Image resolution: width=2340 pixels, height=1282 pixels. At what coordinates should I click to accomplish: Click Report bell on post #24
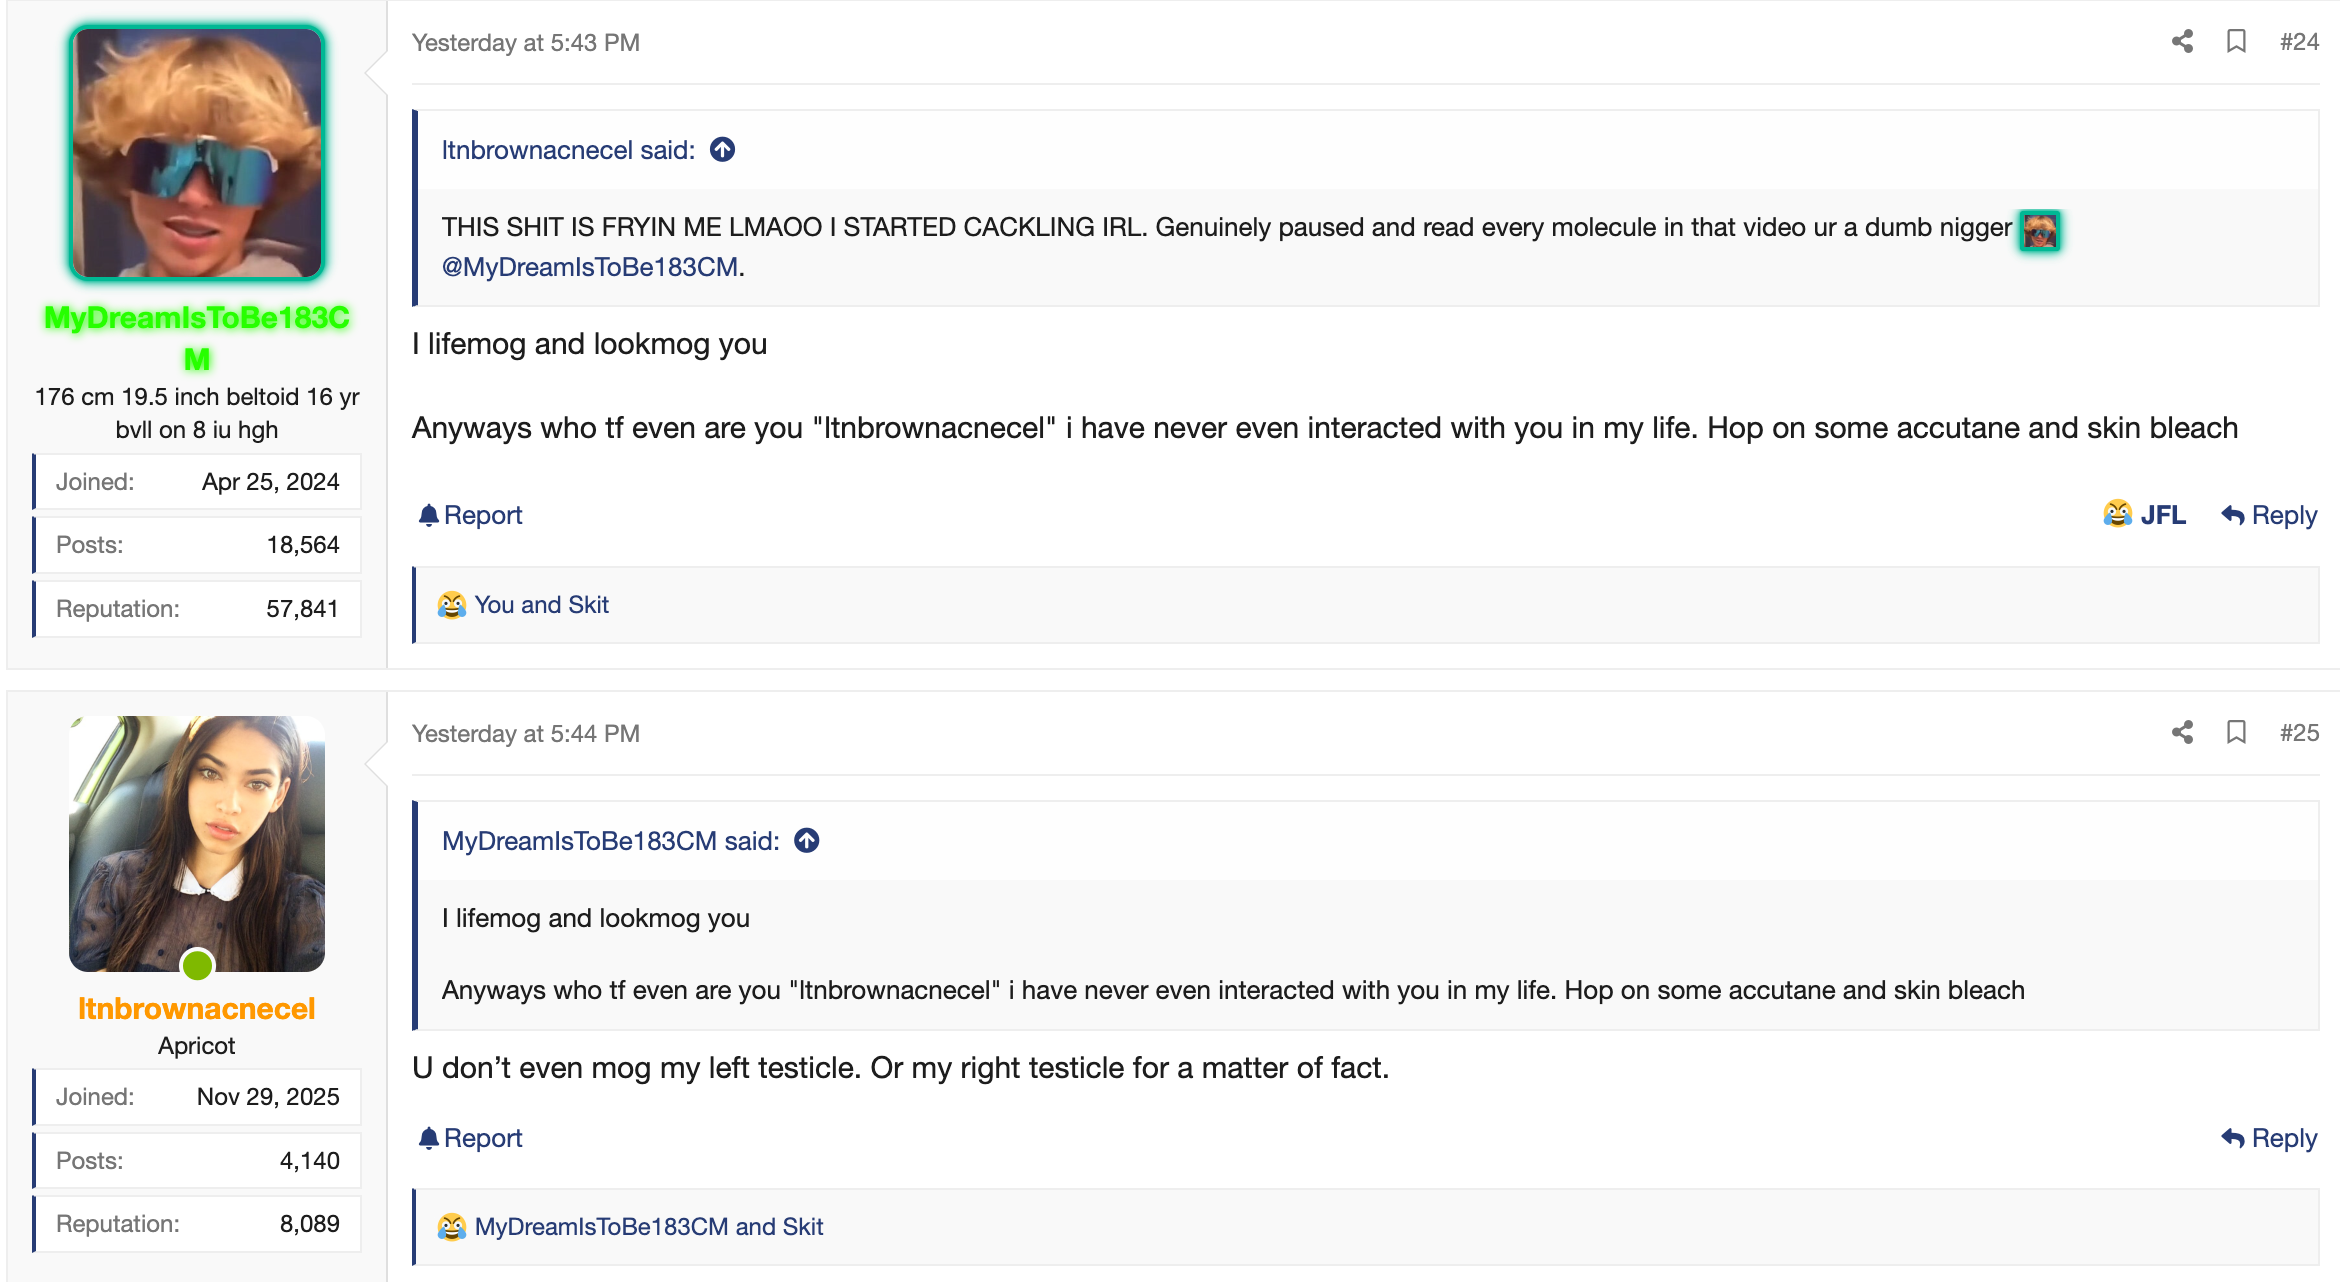(x=470, y=515)
